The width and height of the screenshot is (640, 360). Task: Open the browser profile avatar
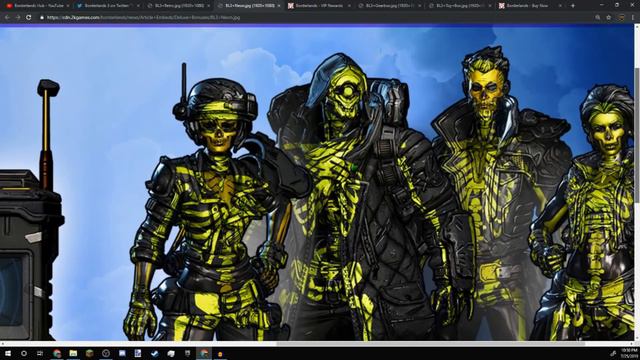point(621,18)
